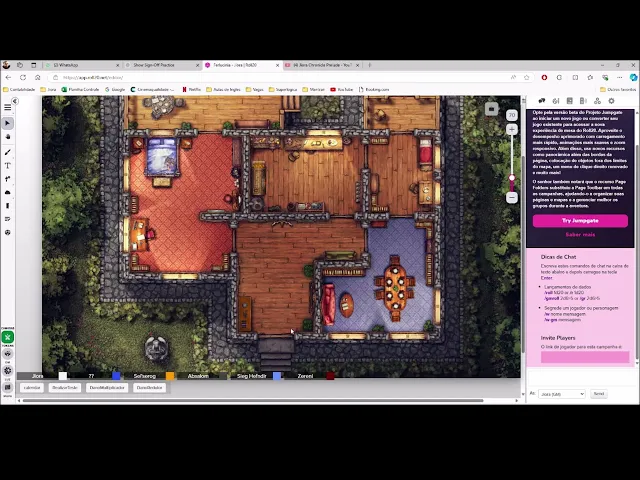The image size is (640, 480).
Task: Click the dark red swatch next to Zoreni
Action: point(330,376)
